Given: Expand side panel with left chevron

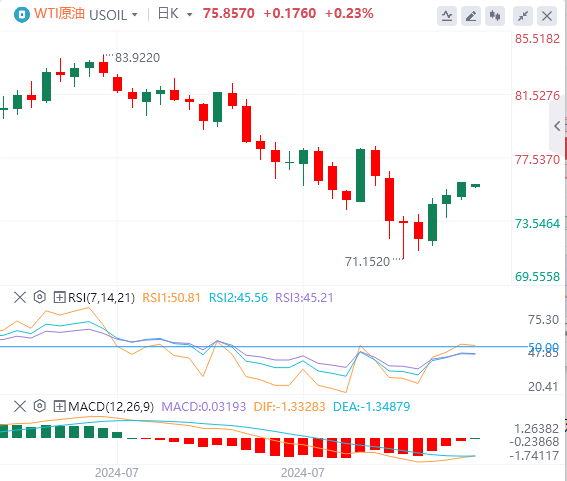Looking at the screenshot, I should click(x=557, y=126).
